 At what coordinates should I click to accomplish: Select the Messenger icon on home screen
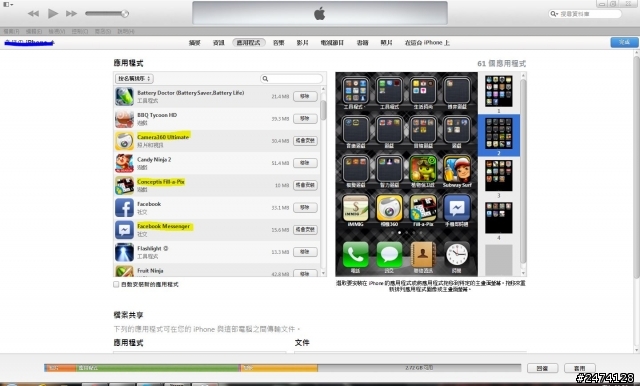tap(457, 208)
